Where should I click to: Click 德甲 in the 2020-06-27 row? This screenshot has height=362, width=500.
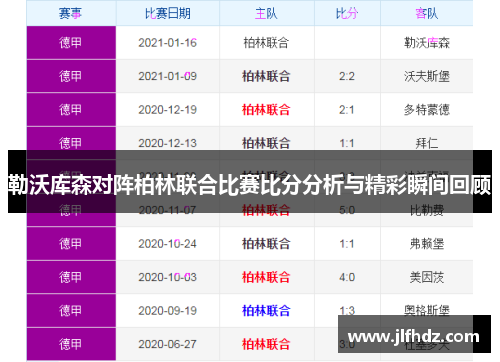[70, 344]
